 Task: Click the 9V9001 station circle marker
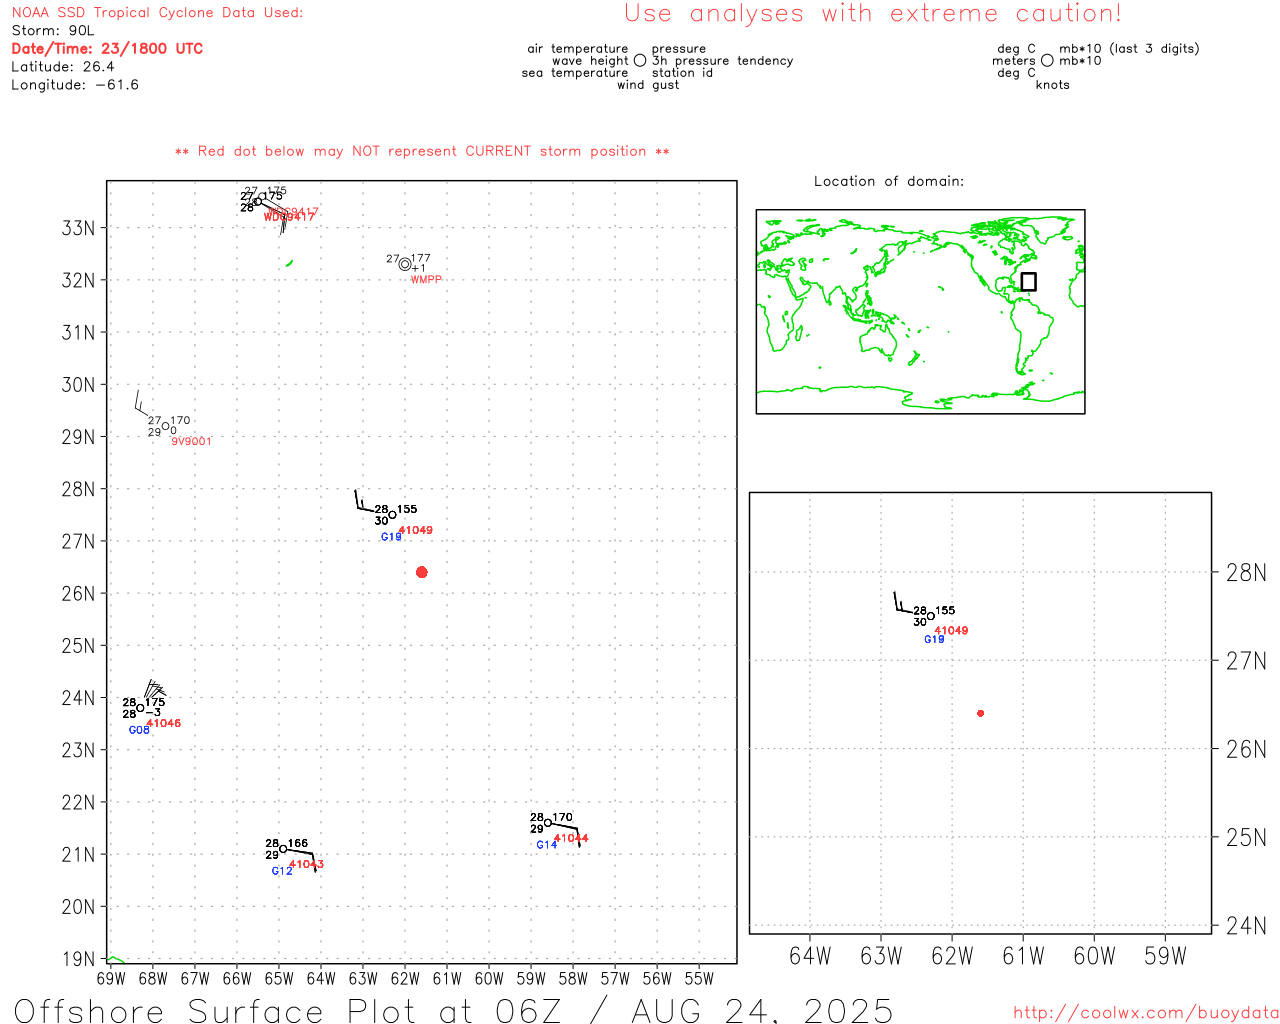[165, 426]
